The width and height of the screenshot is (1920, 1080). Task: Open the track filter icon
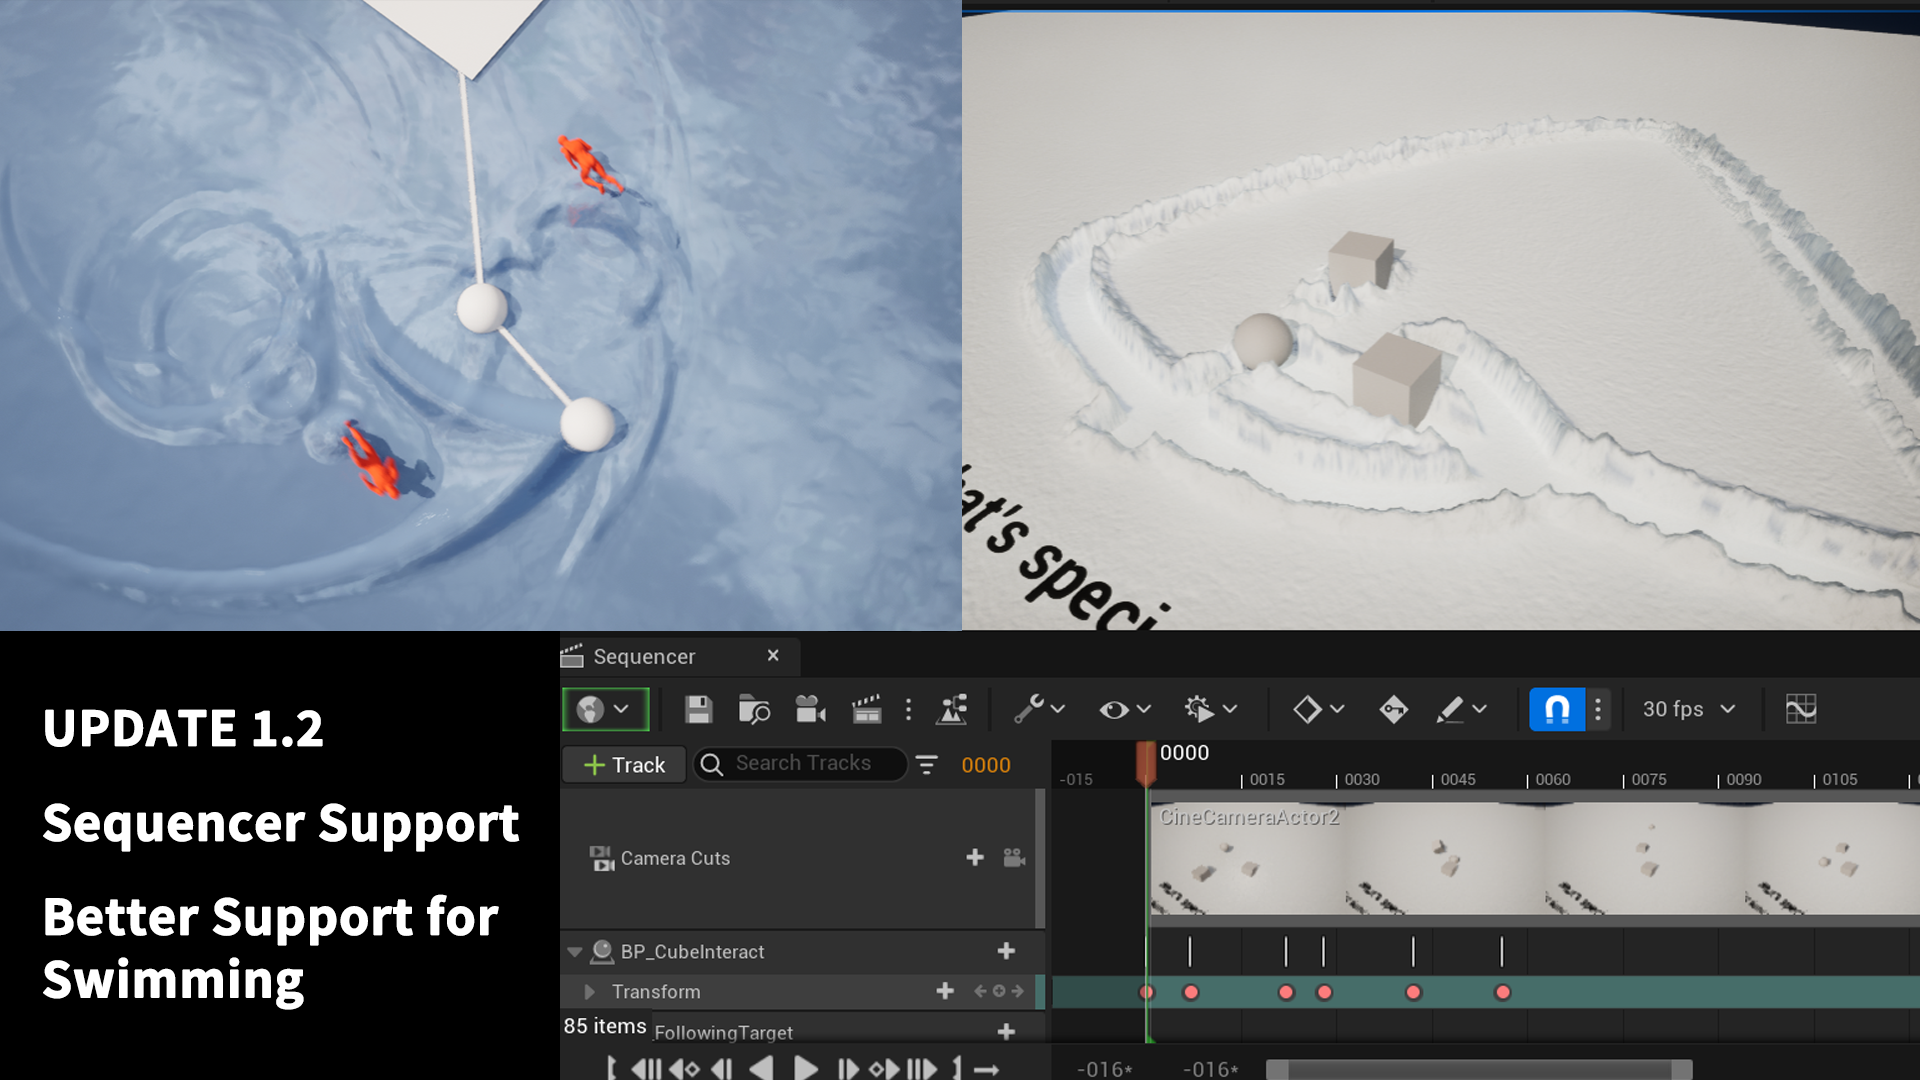click(x=927, y=765)
